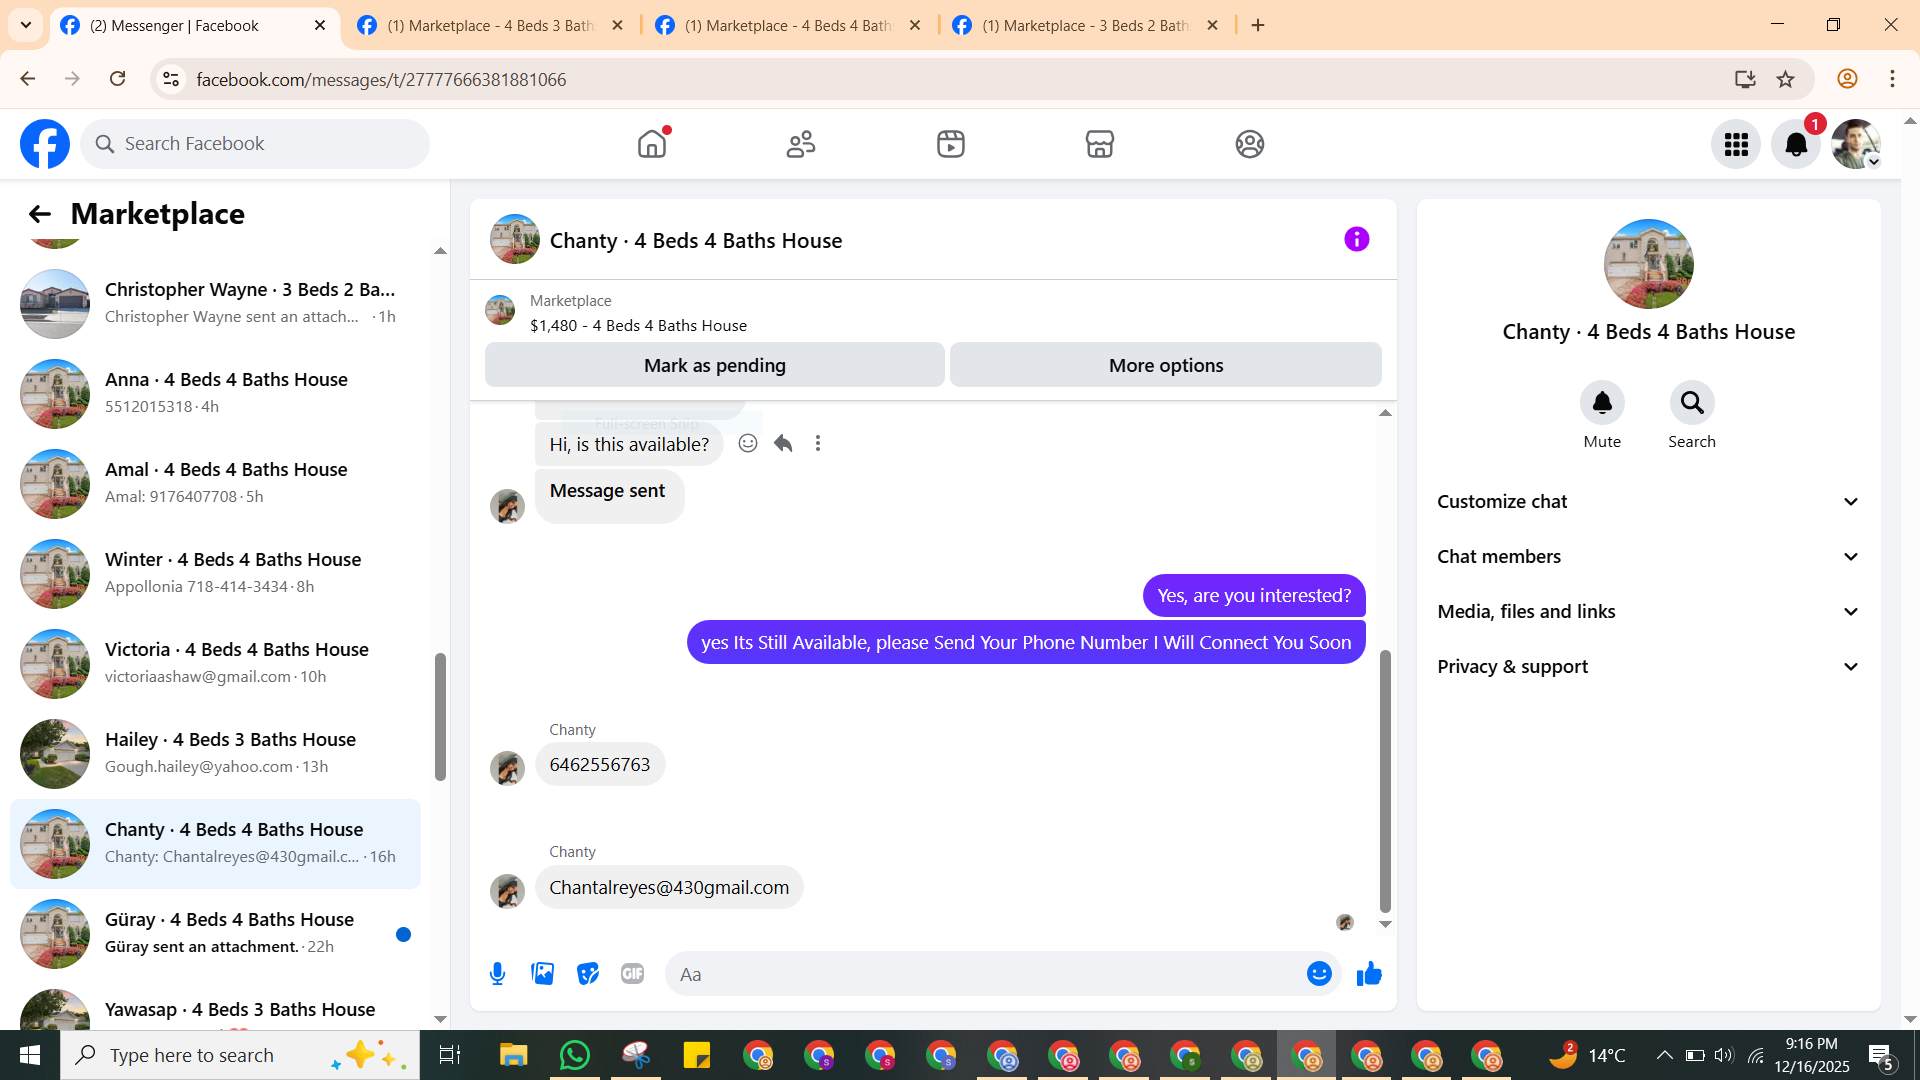Image resolution: width=1920 pixels, height=1080 pixels.
Task: Reply to 'Hi, is this available?' message
Action: click(783, 443)
